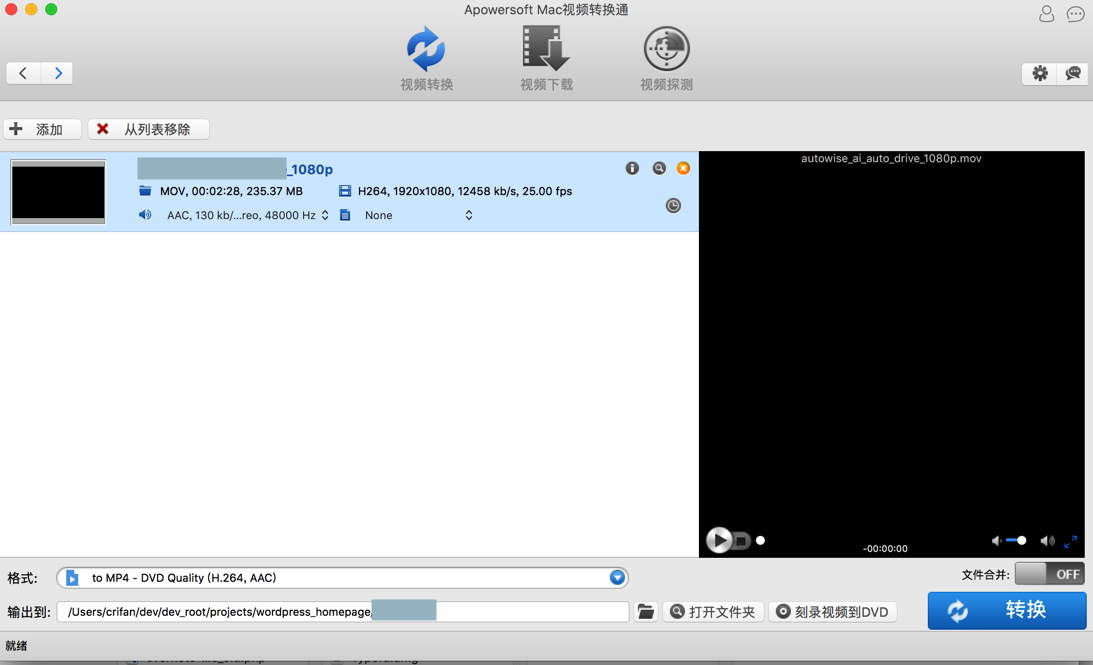The height and width of the screenshot is (665, 1093).
Task: Click 从列表移除 button
Action: coord(148,129)
